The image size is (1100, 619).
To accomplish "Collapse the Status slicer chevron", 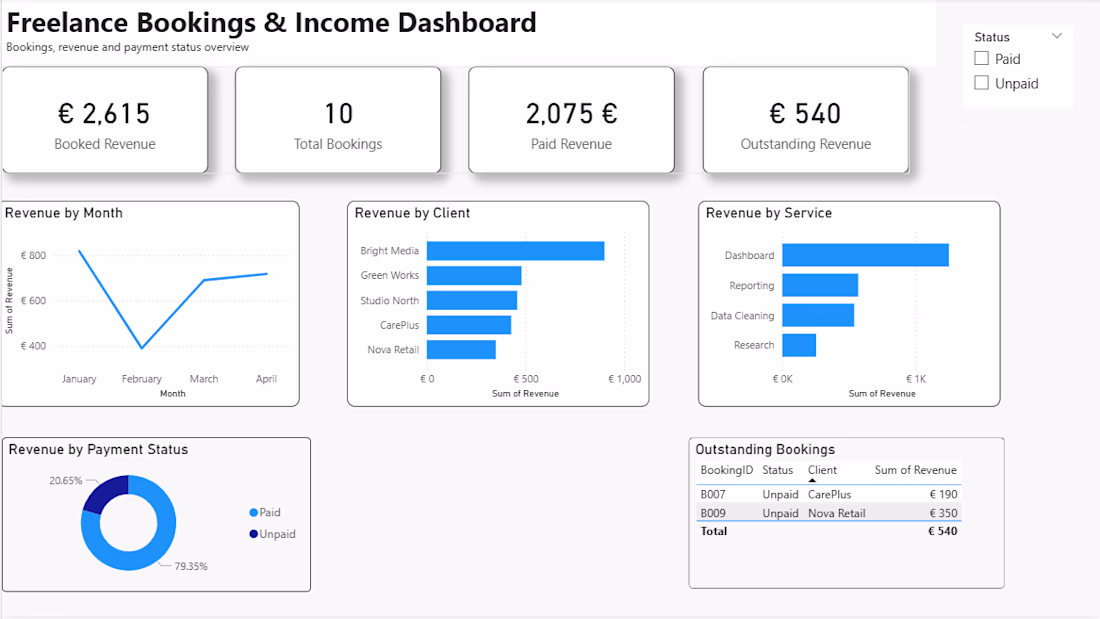I will pos(1057,36).
